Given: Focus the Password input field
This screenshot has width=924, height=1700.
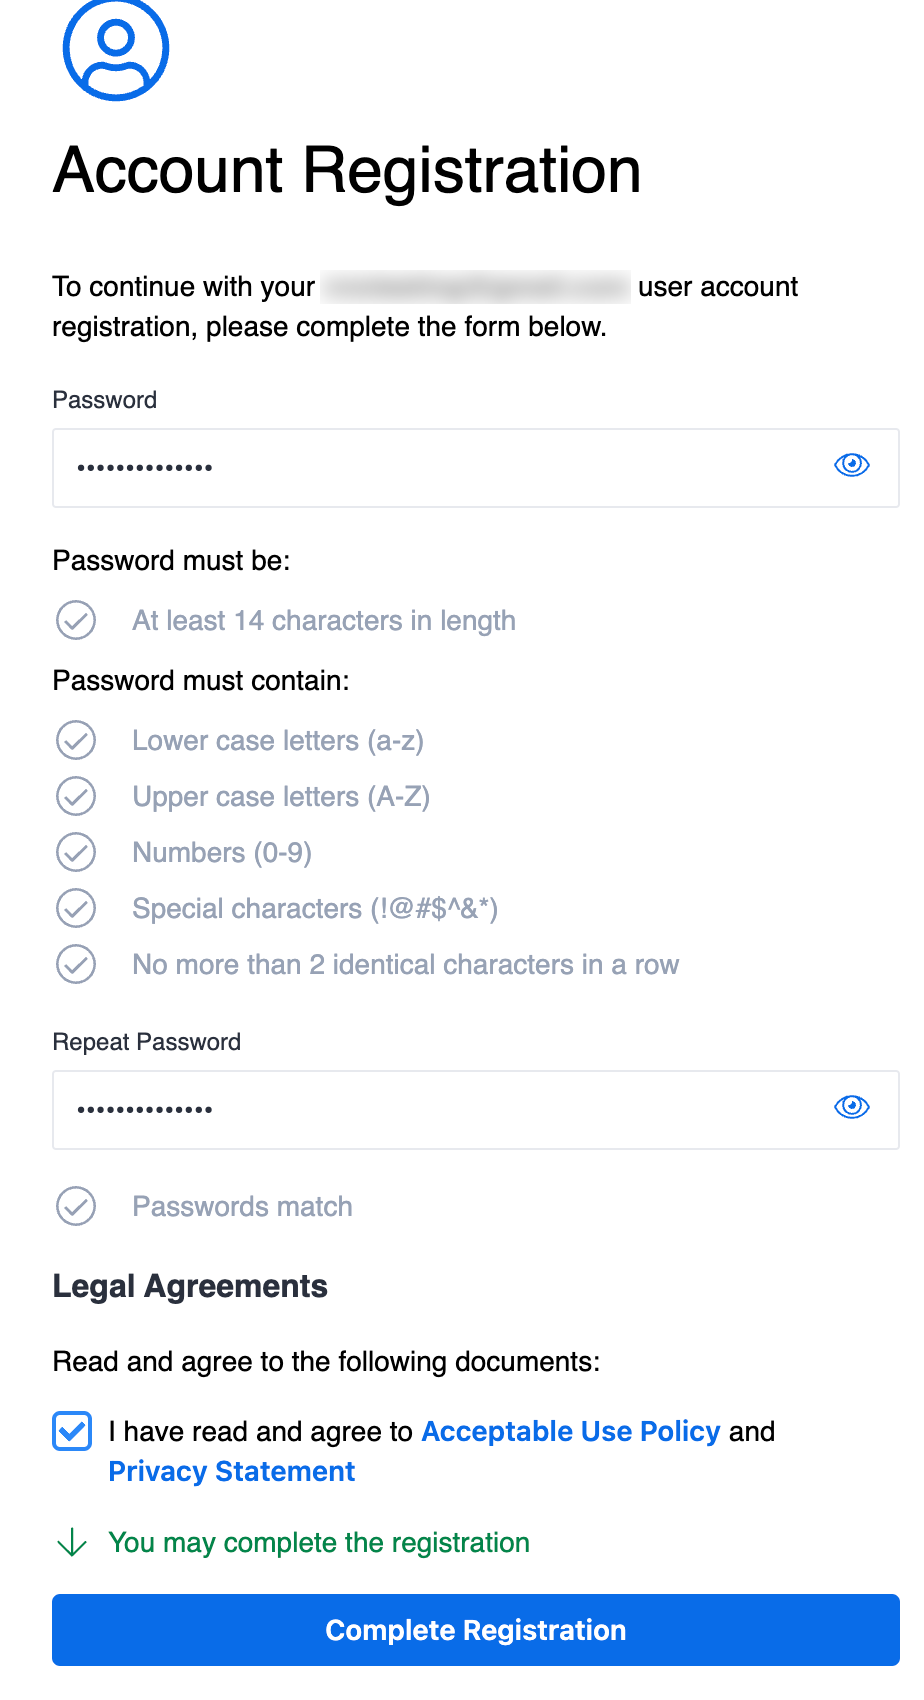Looking at the screenshot, I should [476, 468].
